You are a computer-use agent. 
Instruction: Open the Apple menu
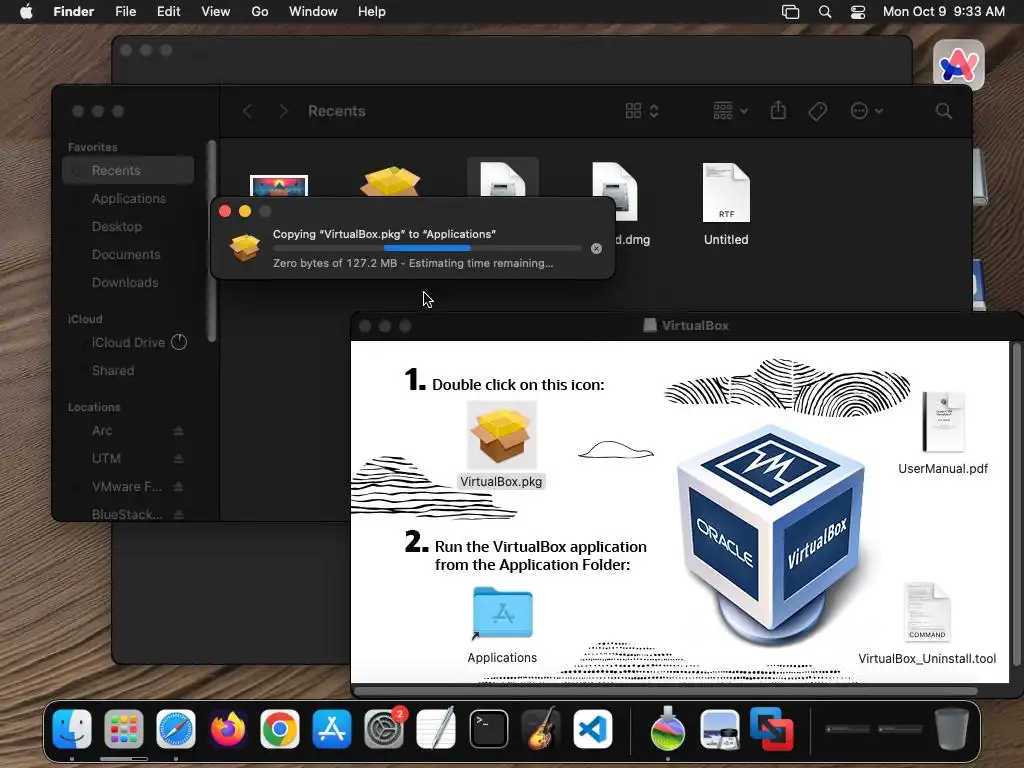(x=26, y=12)
